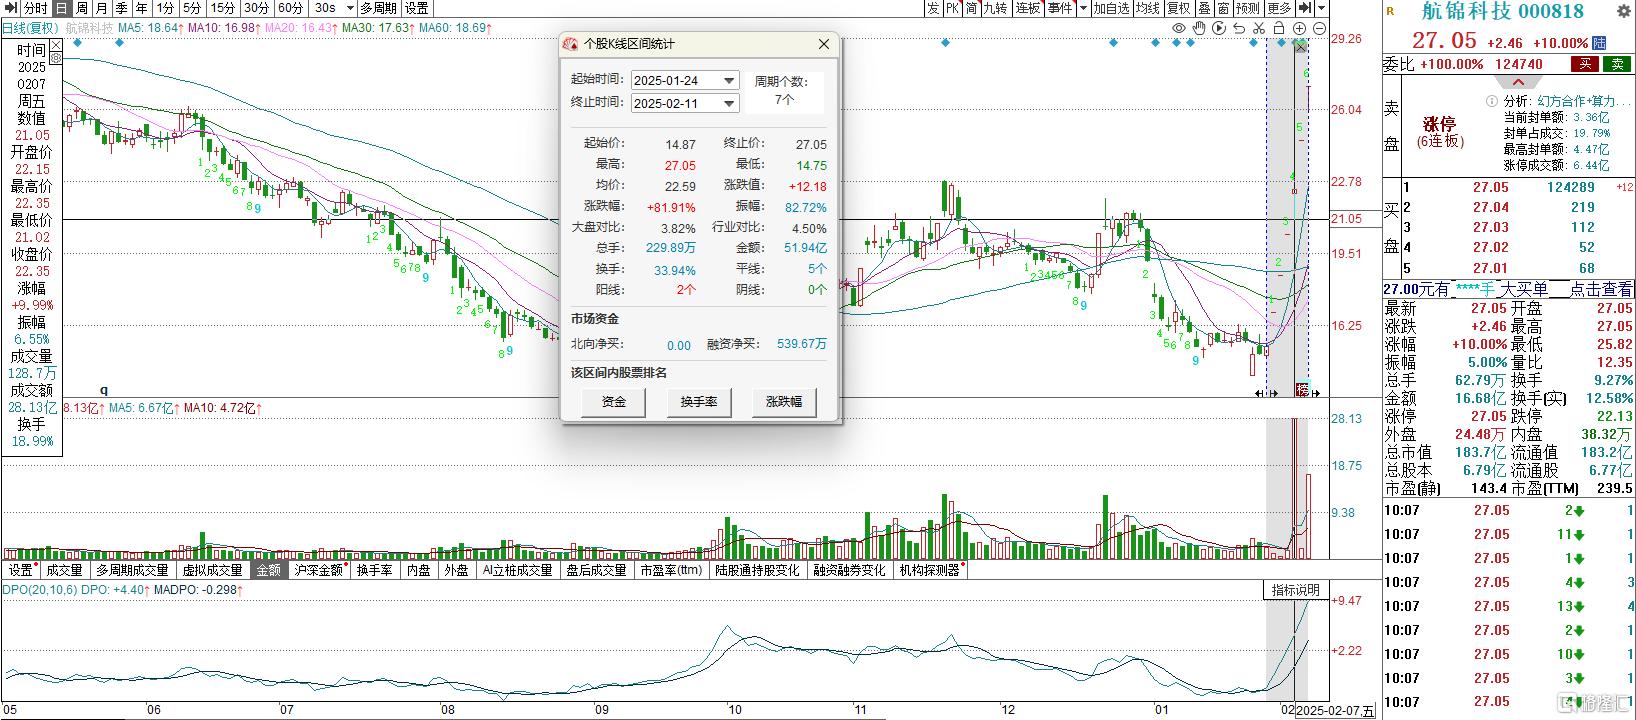The width and height of the screenshot is (1636, 720).
Task: Switch to the 分时 chart tab
Action: pos(36,8)
